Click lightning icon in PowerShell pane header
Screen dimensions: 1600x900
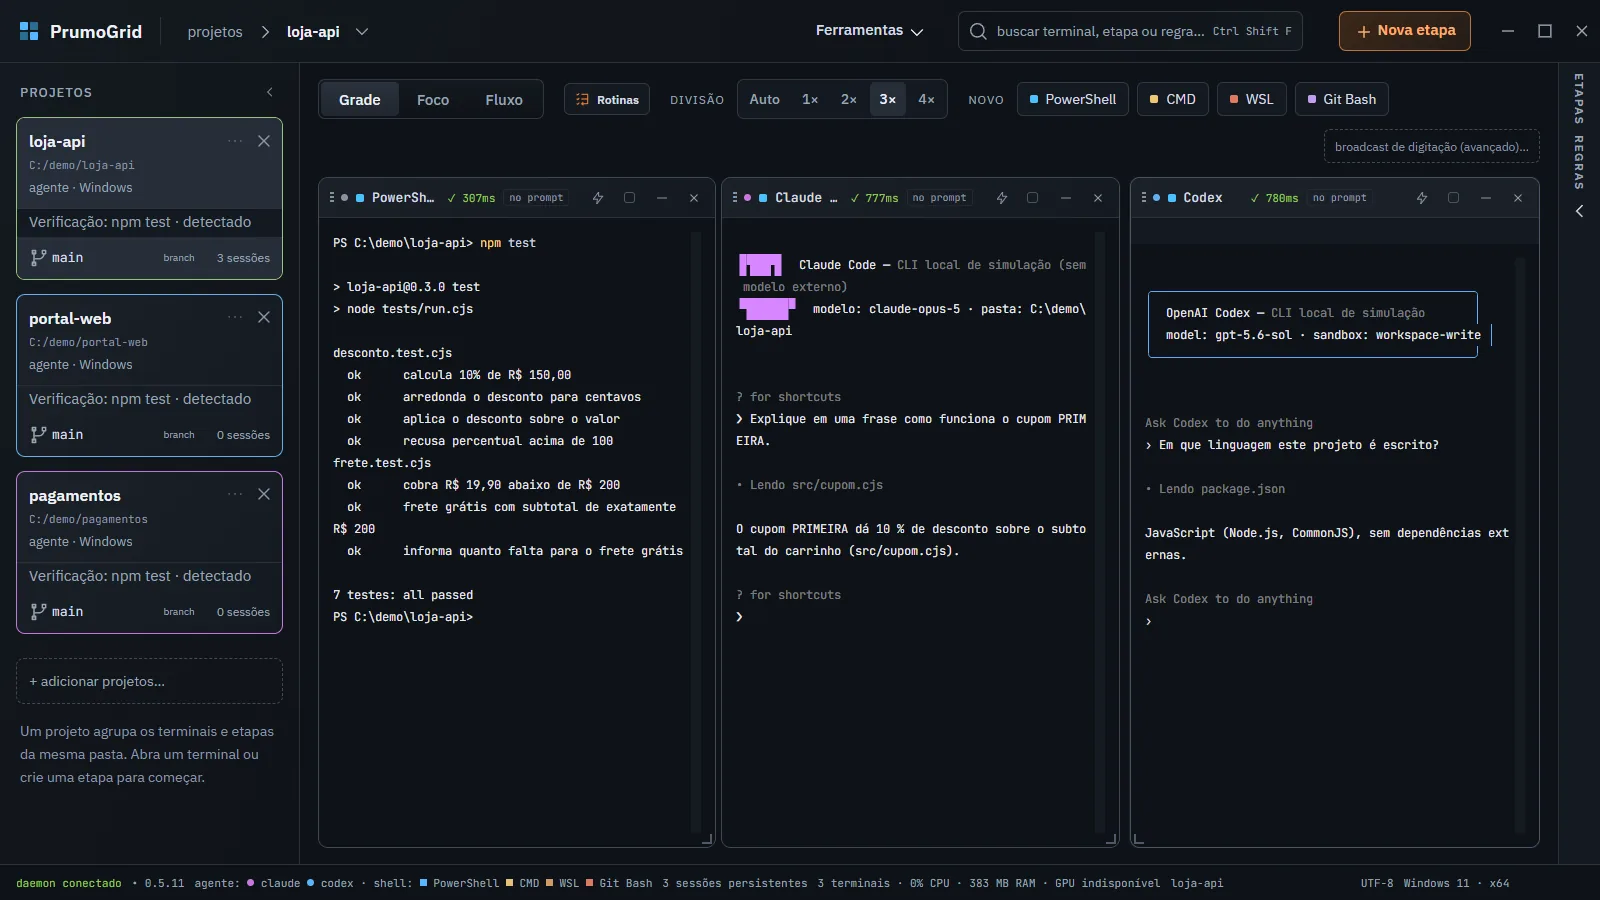tap(598, 198)
